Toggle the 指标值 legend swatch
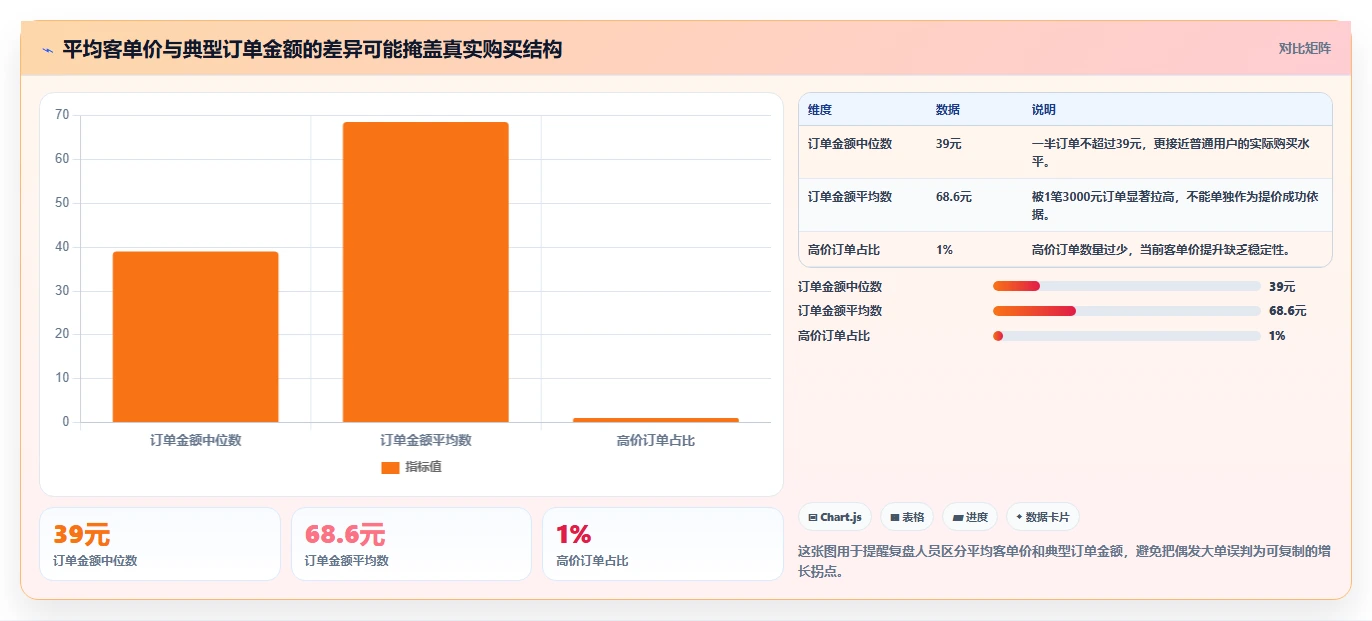 click(x=390, y=468)
